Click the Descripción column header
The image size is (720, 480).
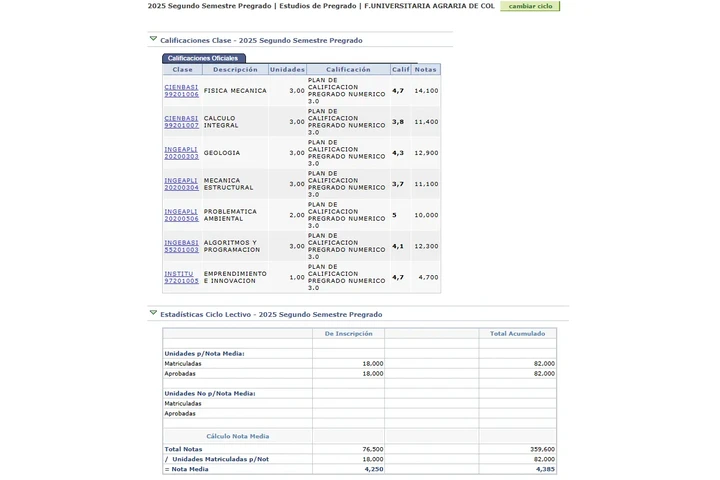(x=235, y=70)
